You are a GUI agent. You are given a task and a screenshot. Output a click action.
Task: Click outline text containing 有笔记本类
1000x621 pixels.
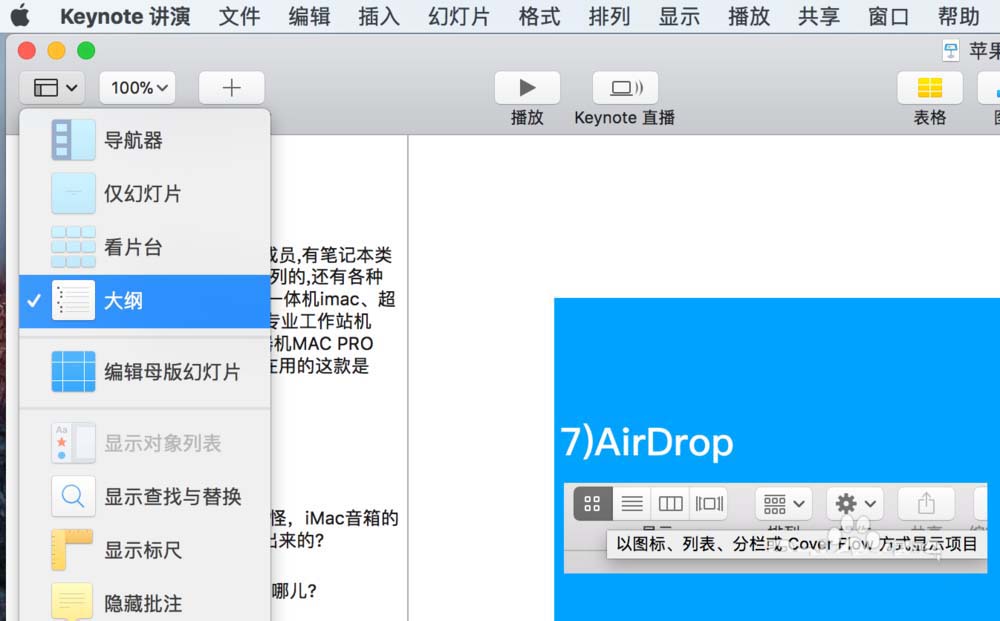pyautogui.click(x=331, y=255)
